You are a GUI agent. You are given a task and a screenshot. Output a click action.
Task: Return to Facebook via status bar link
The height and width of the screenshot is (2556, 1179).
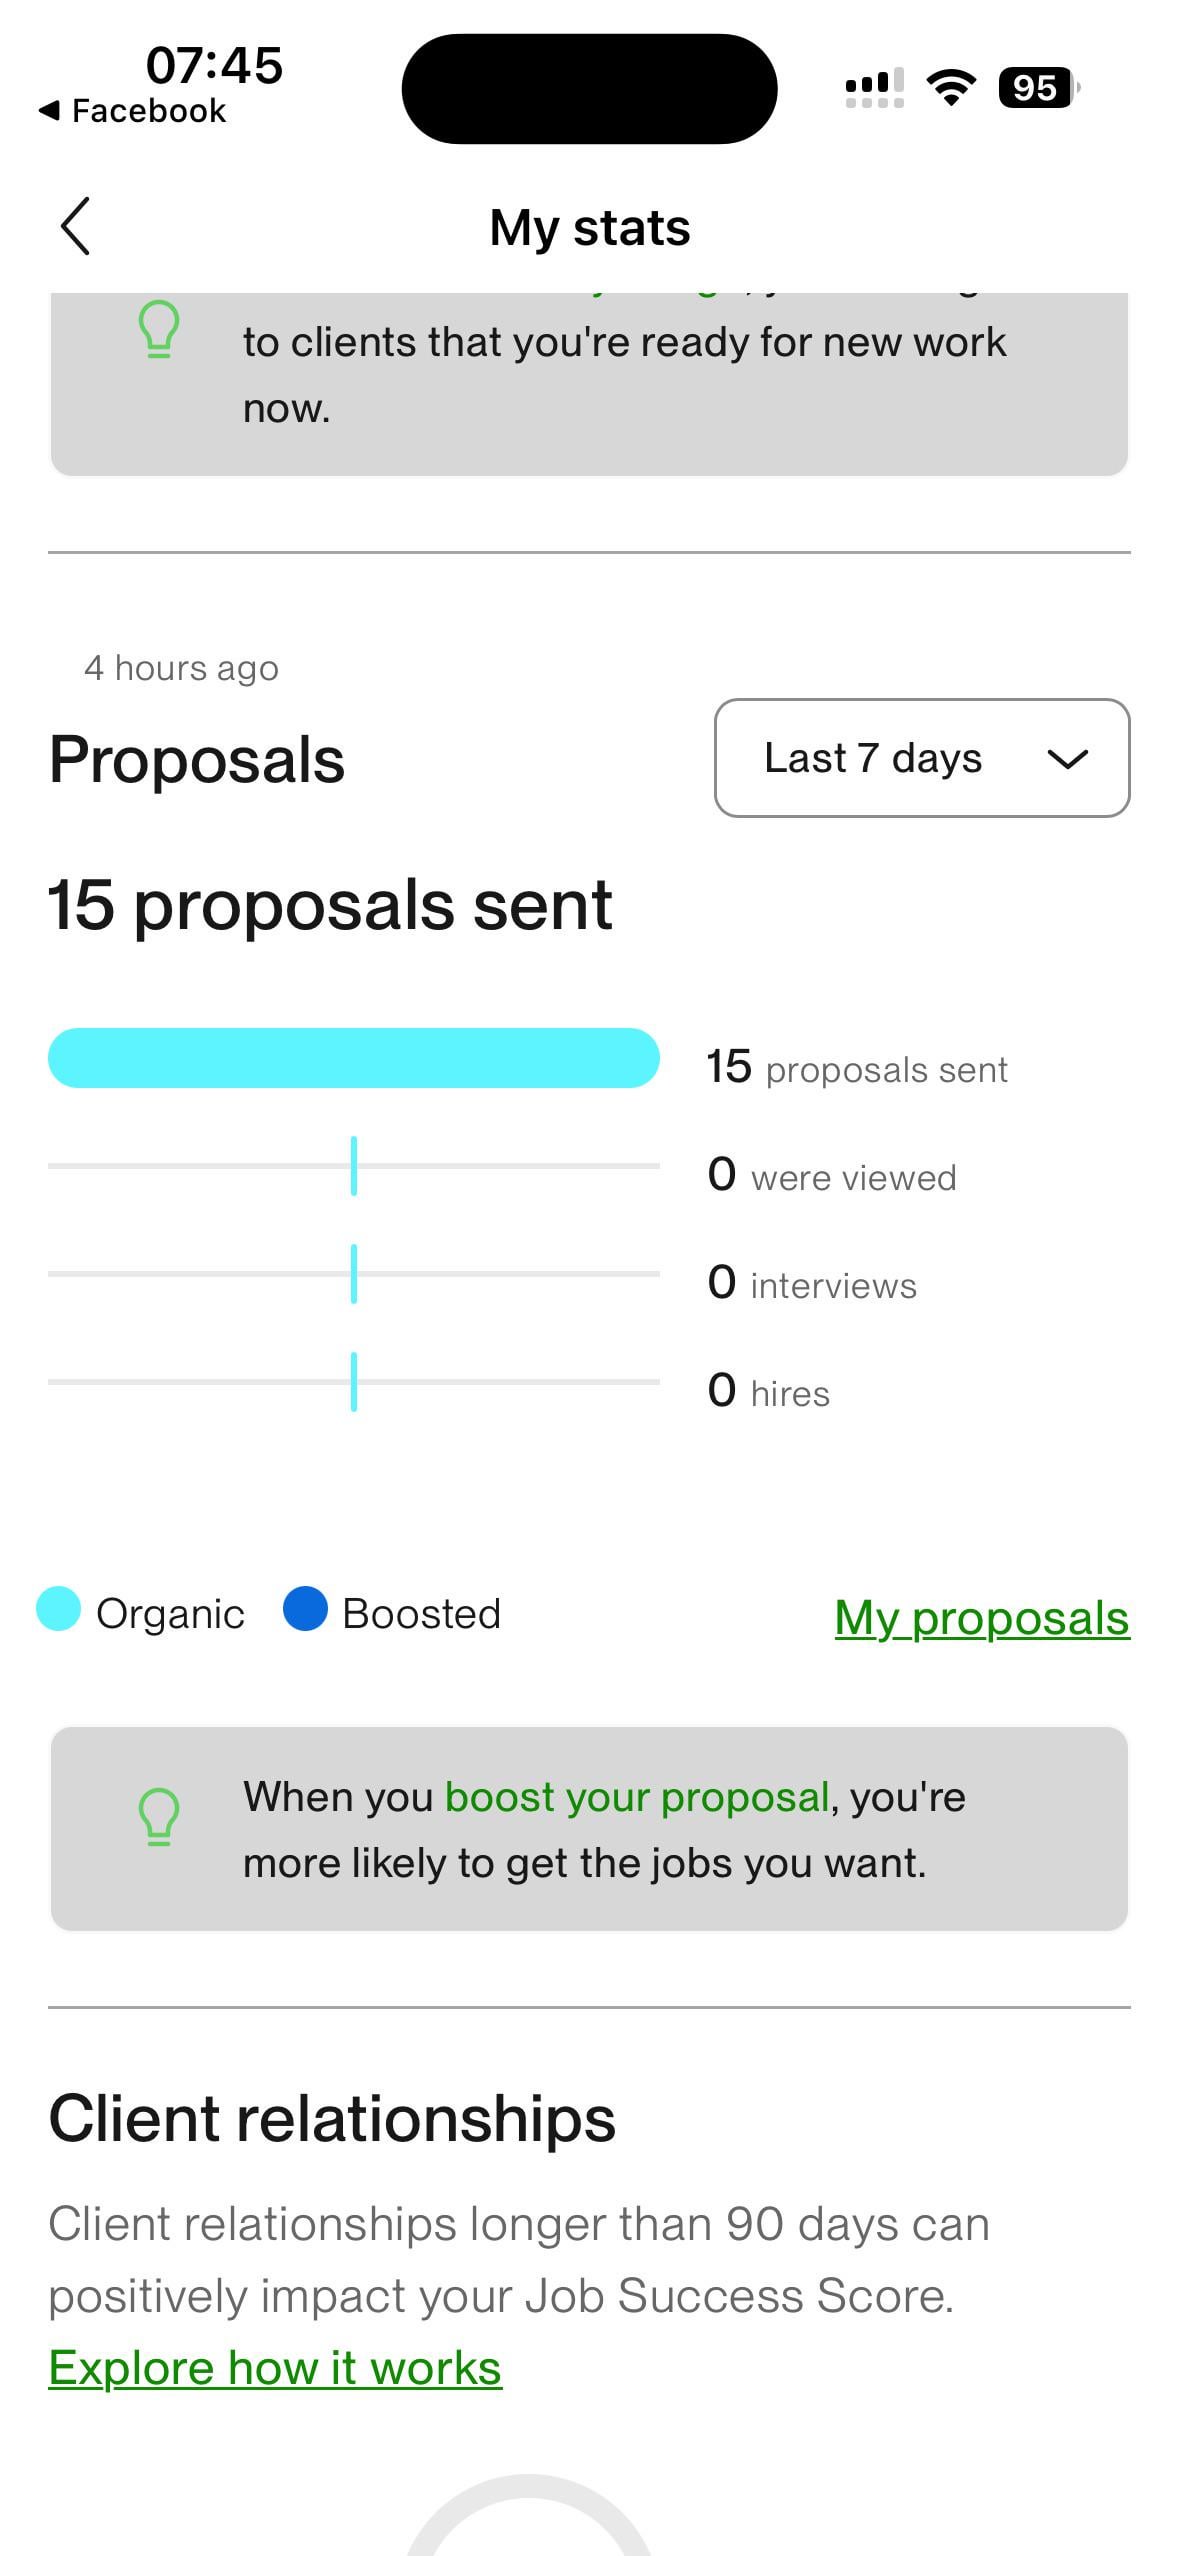coord(133,111)
